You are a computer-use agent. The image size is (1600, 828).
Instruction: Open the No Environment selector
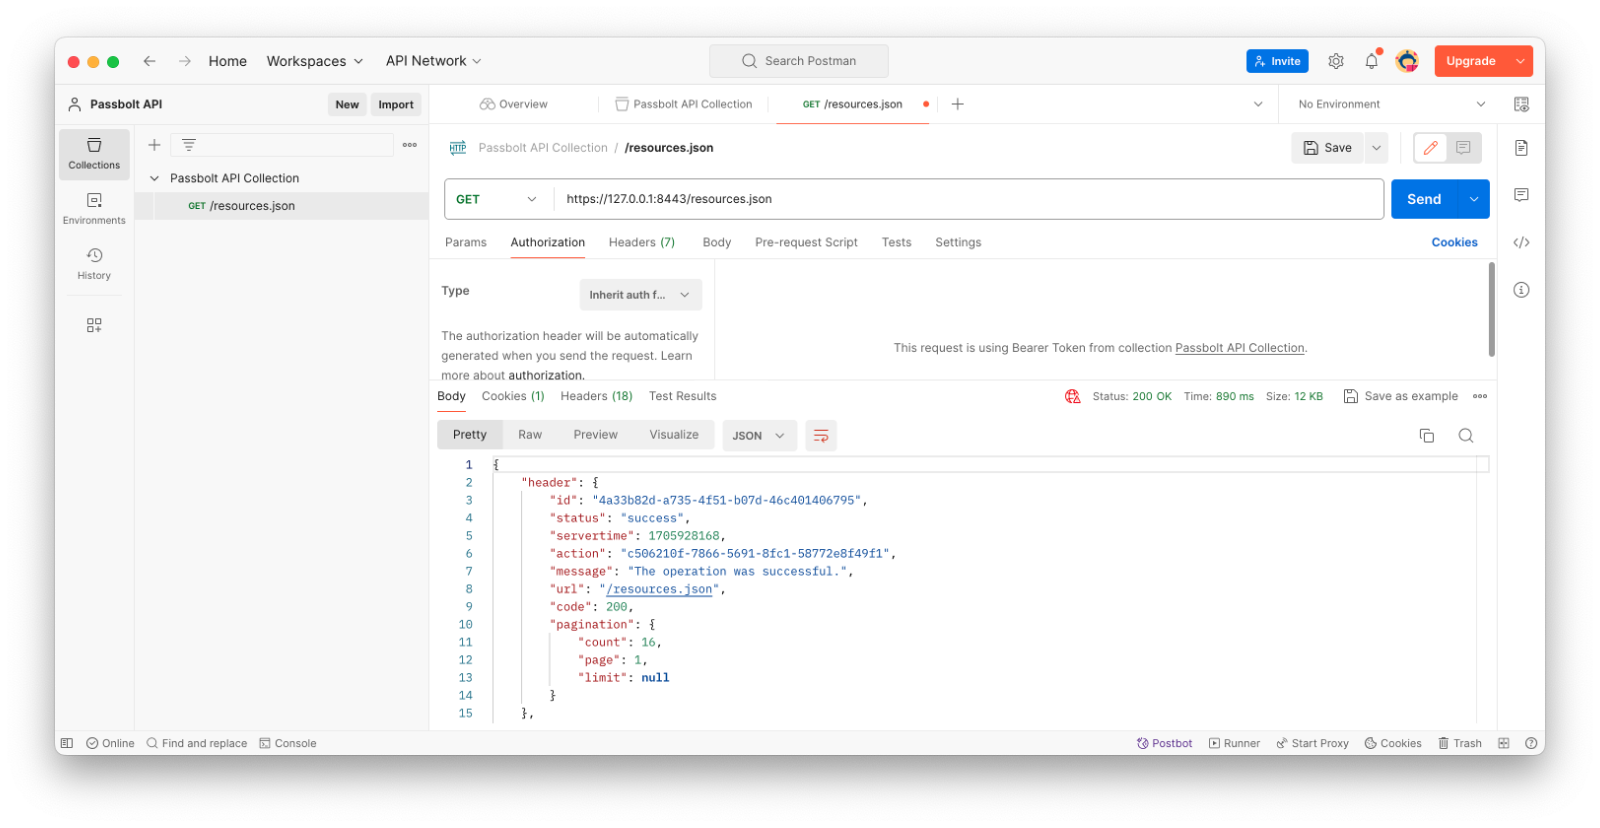pos(1391,104)
